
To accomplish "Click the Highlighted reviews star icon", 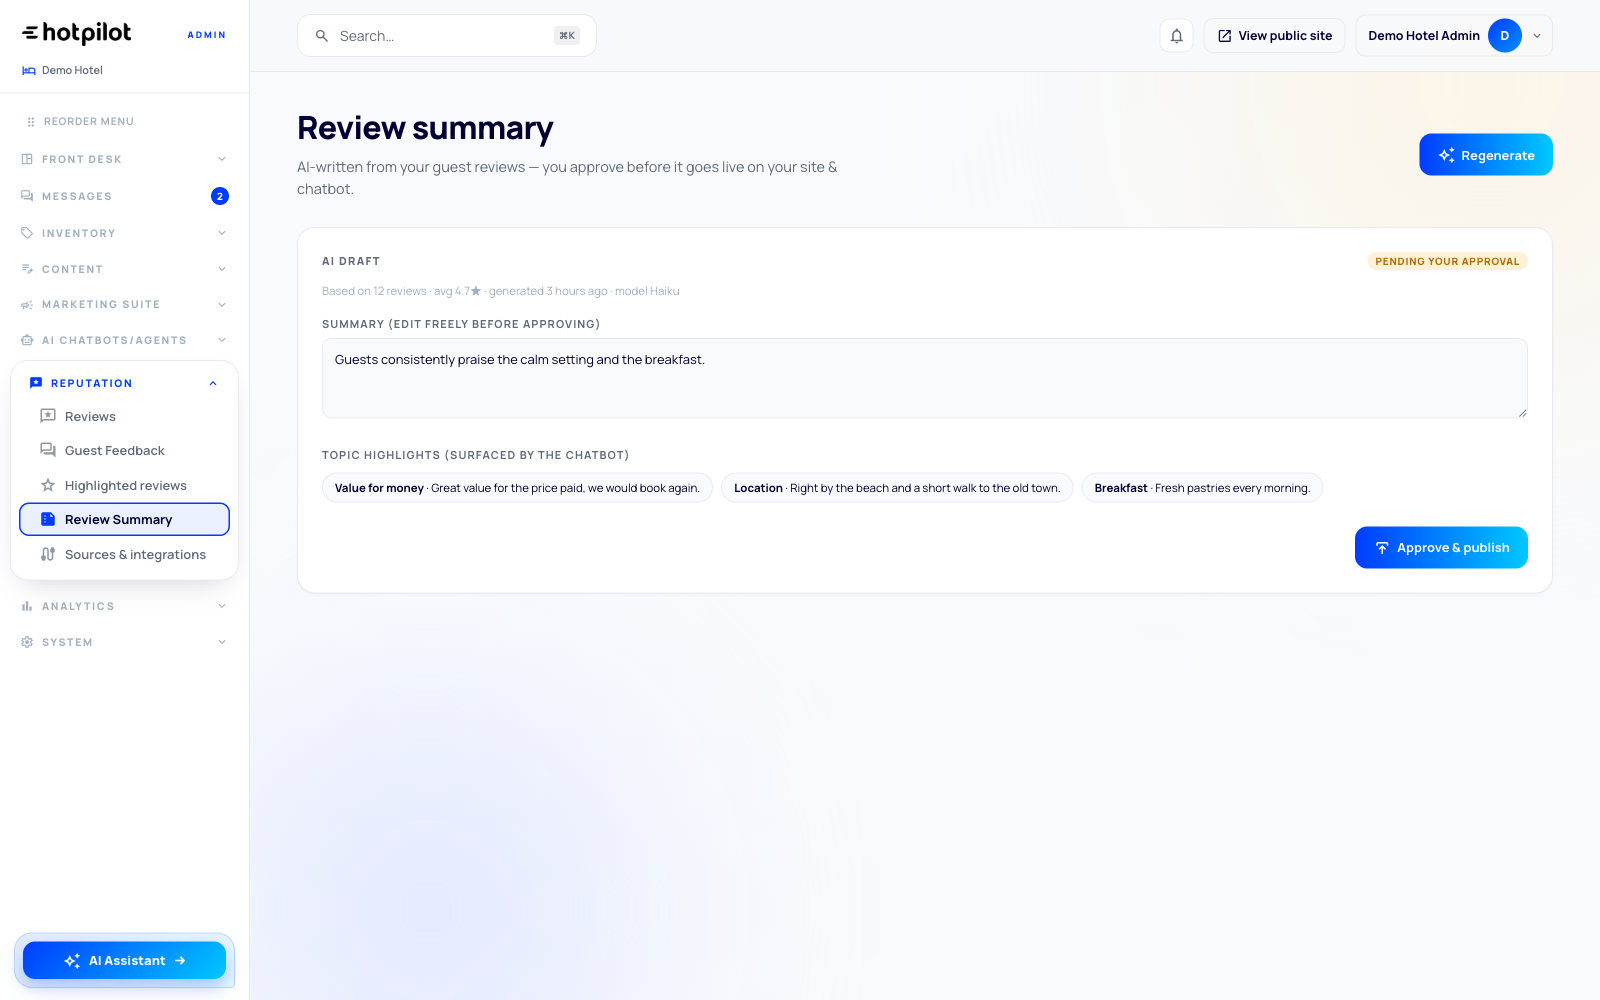I will pos(48,485).
